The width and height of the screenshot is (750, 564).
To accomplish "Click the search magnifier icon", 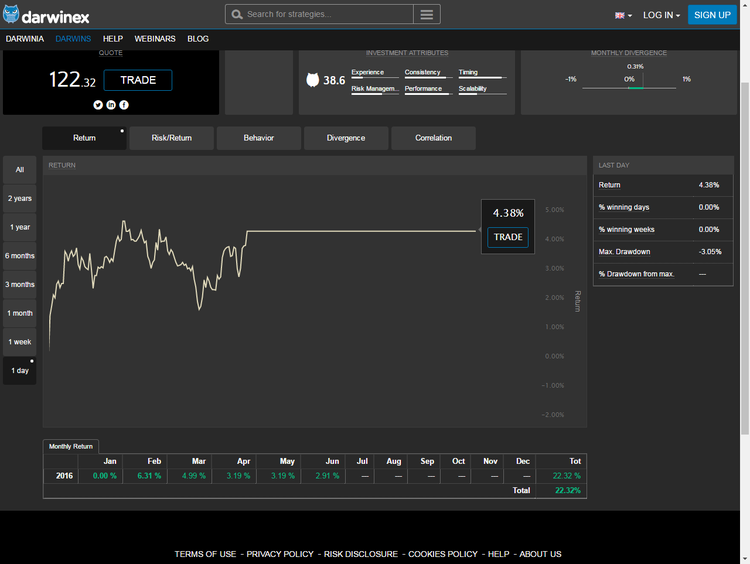I will click(x=236, y=15).
